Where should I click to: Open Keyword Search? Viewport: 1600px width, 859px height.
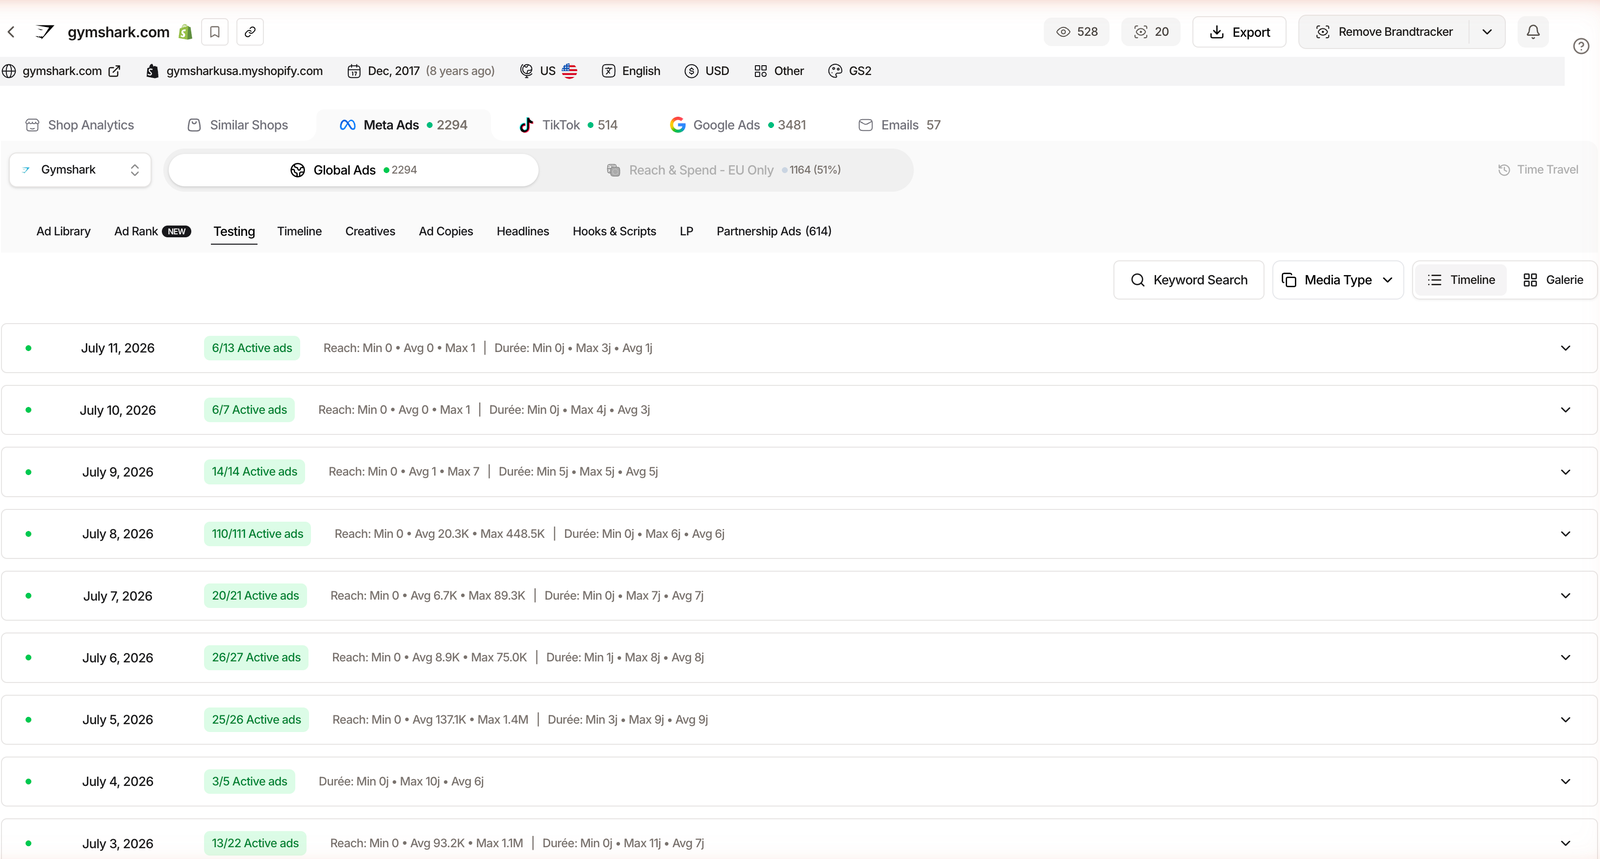1189,280
